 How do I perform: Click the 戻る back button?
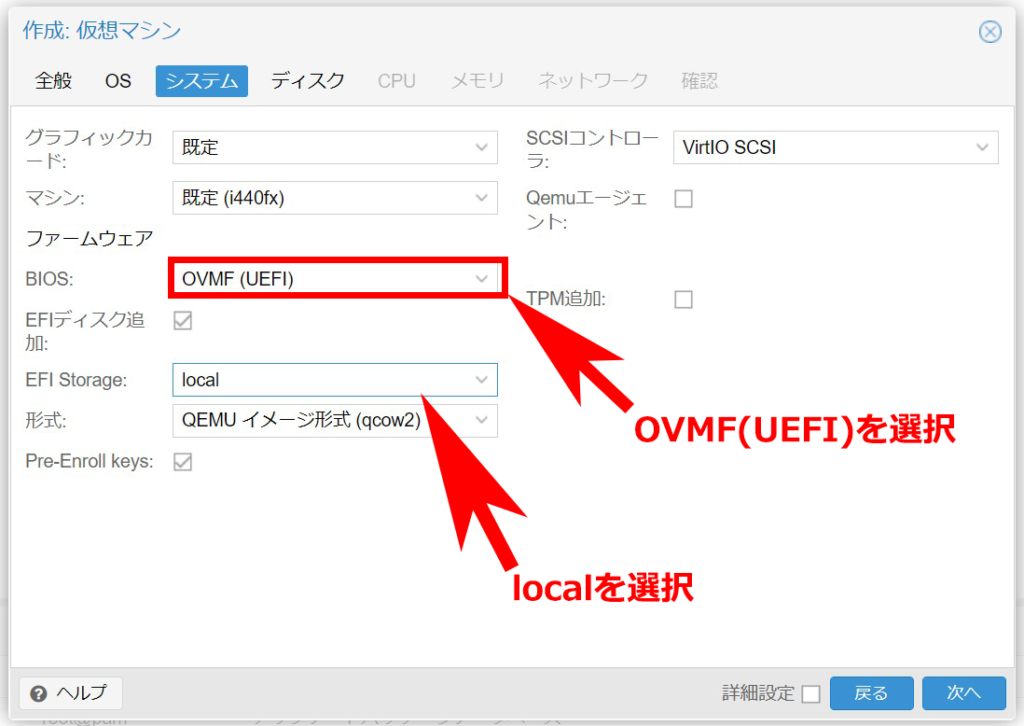coord(871,693)
